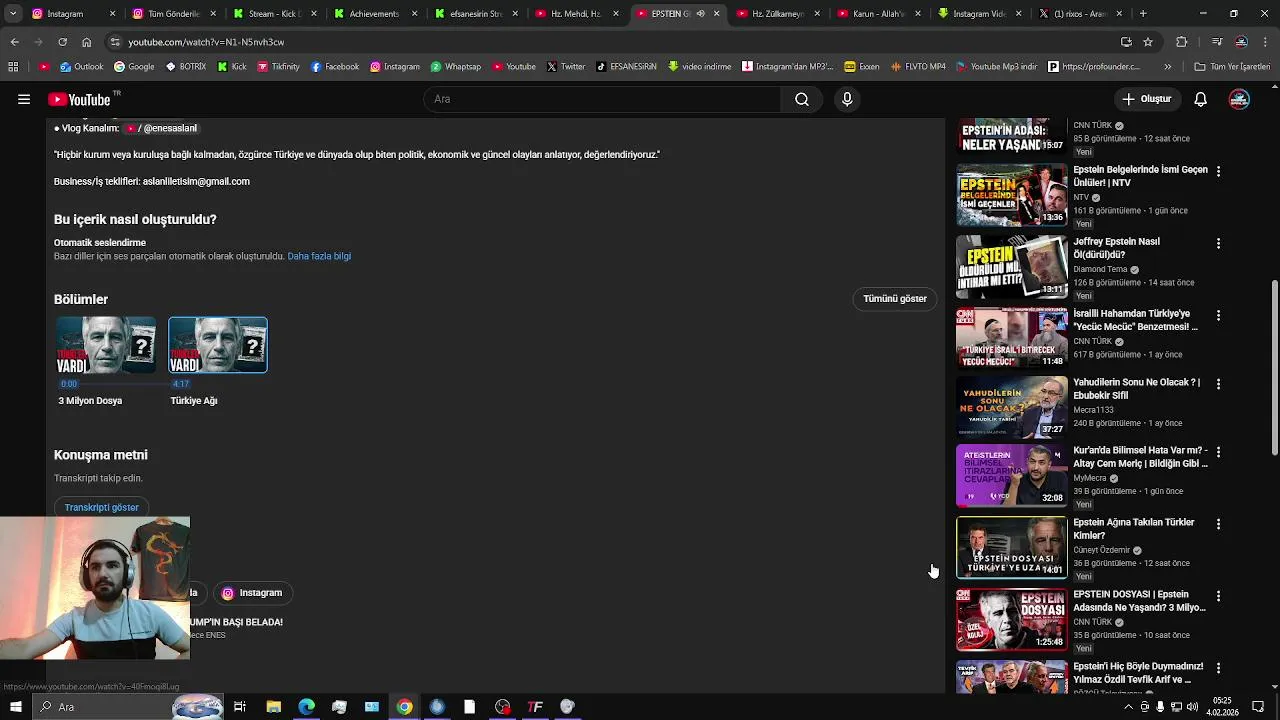The height and width of the screenshot is (720, 1280).
Task: Go back with the browser back arrow
Action: tap(14, 42)
